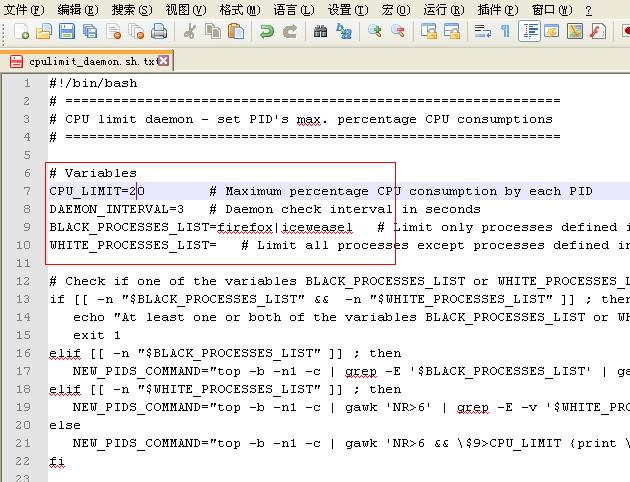Click 'WHITE_PROCESSES_LIST=' on line 10

click(133, 245)
